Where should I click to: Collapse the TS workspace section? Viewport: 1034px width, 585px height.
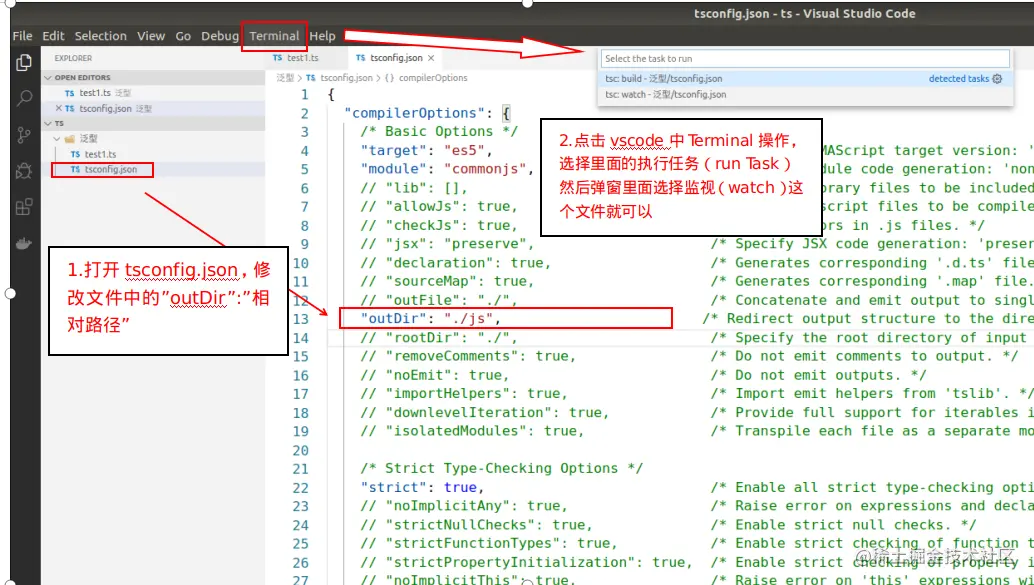click(x=154, y=123)
